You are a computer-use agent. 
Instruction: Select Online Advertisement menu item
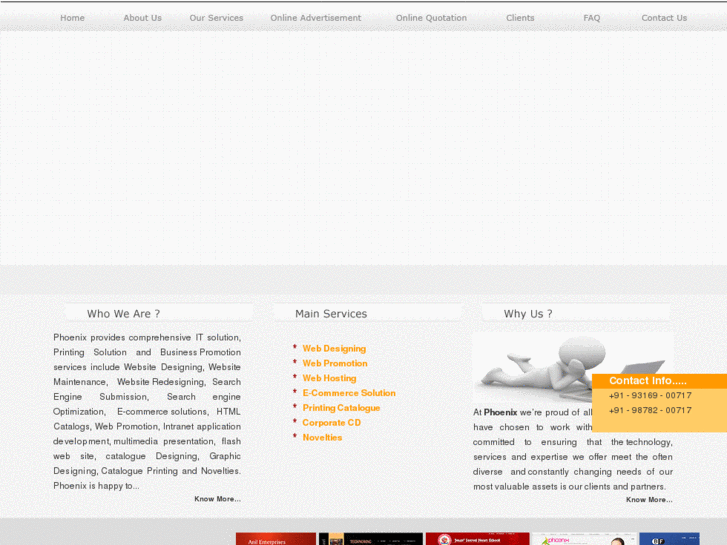pyautogui.click(x=316, y=18)
